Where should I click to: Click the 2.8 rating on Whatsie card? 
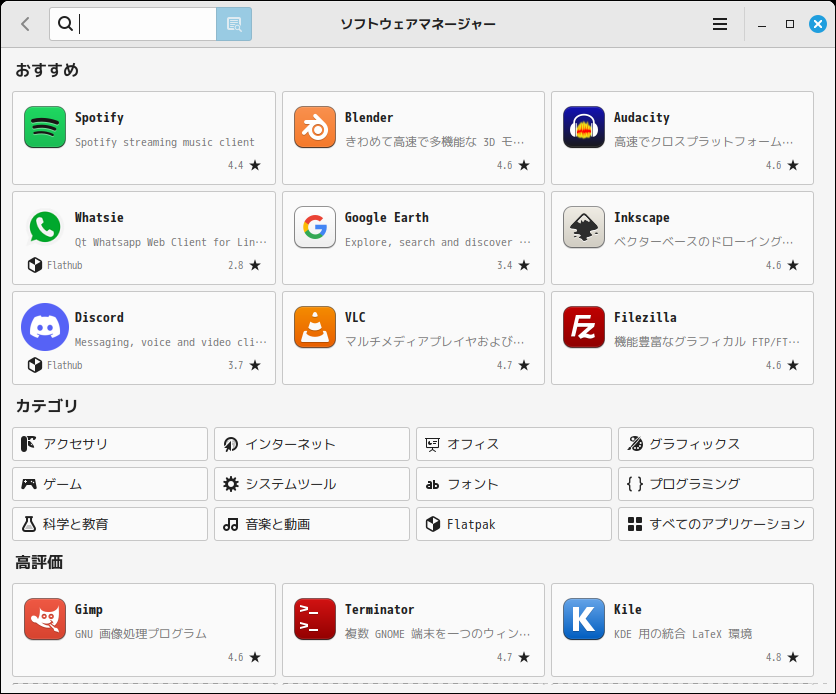pyautogui.click(x=236, y=265)
